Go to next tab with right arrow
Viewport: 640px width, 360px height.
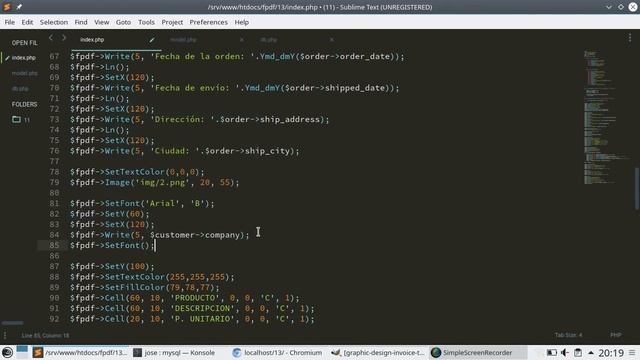64,38
